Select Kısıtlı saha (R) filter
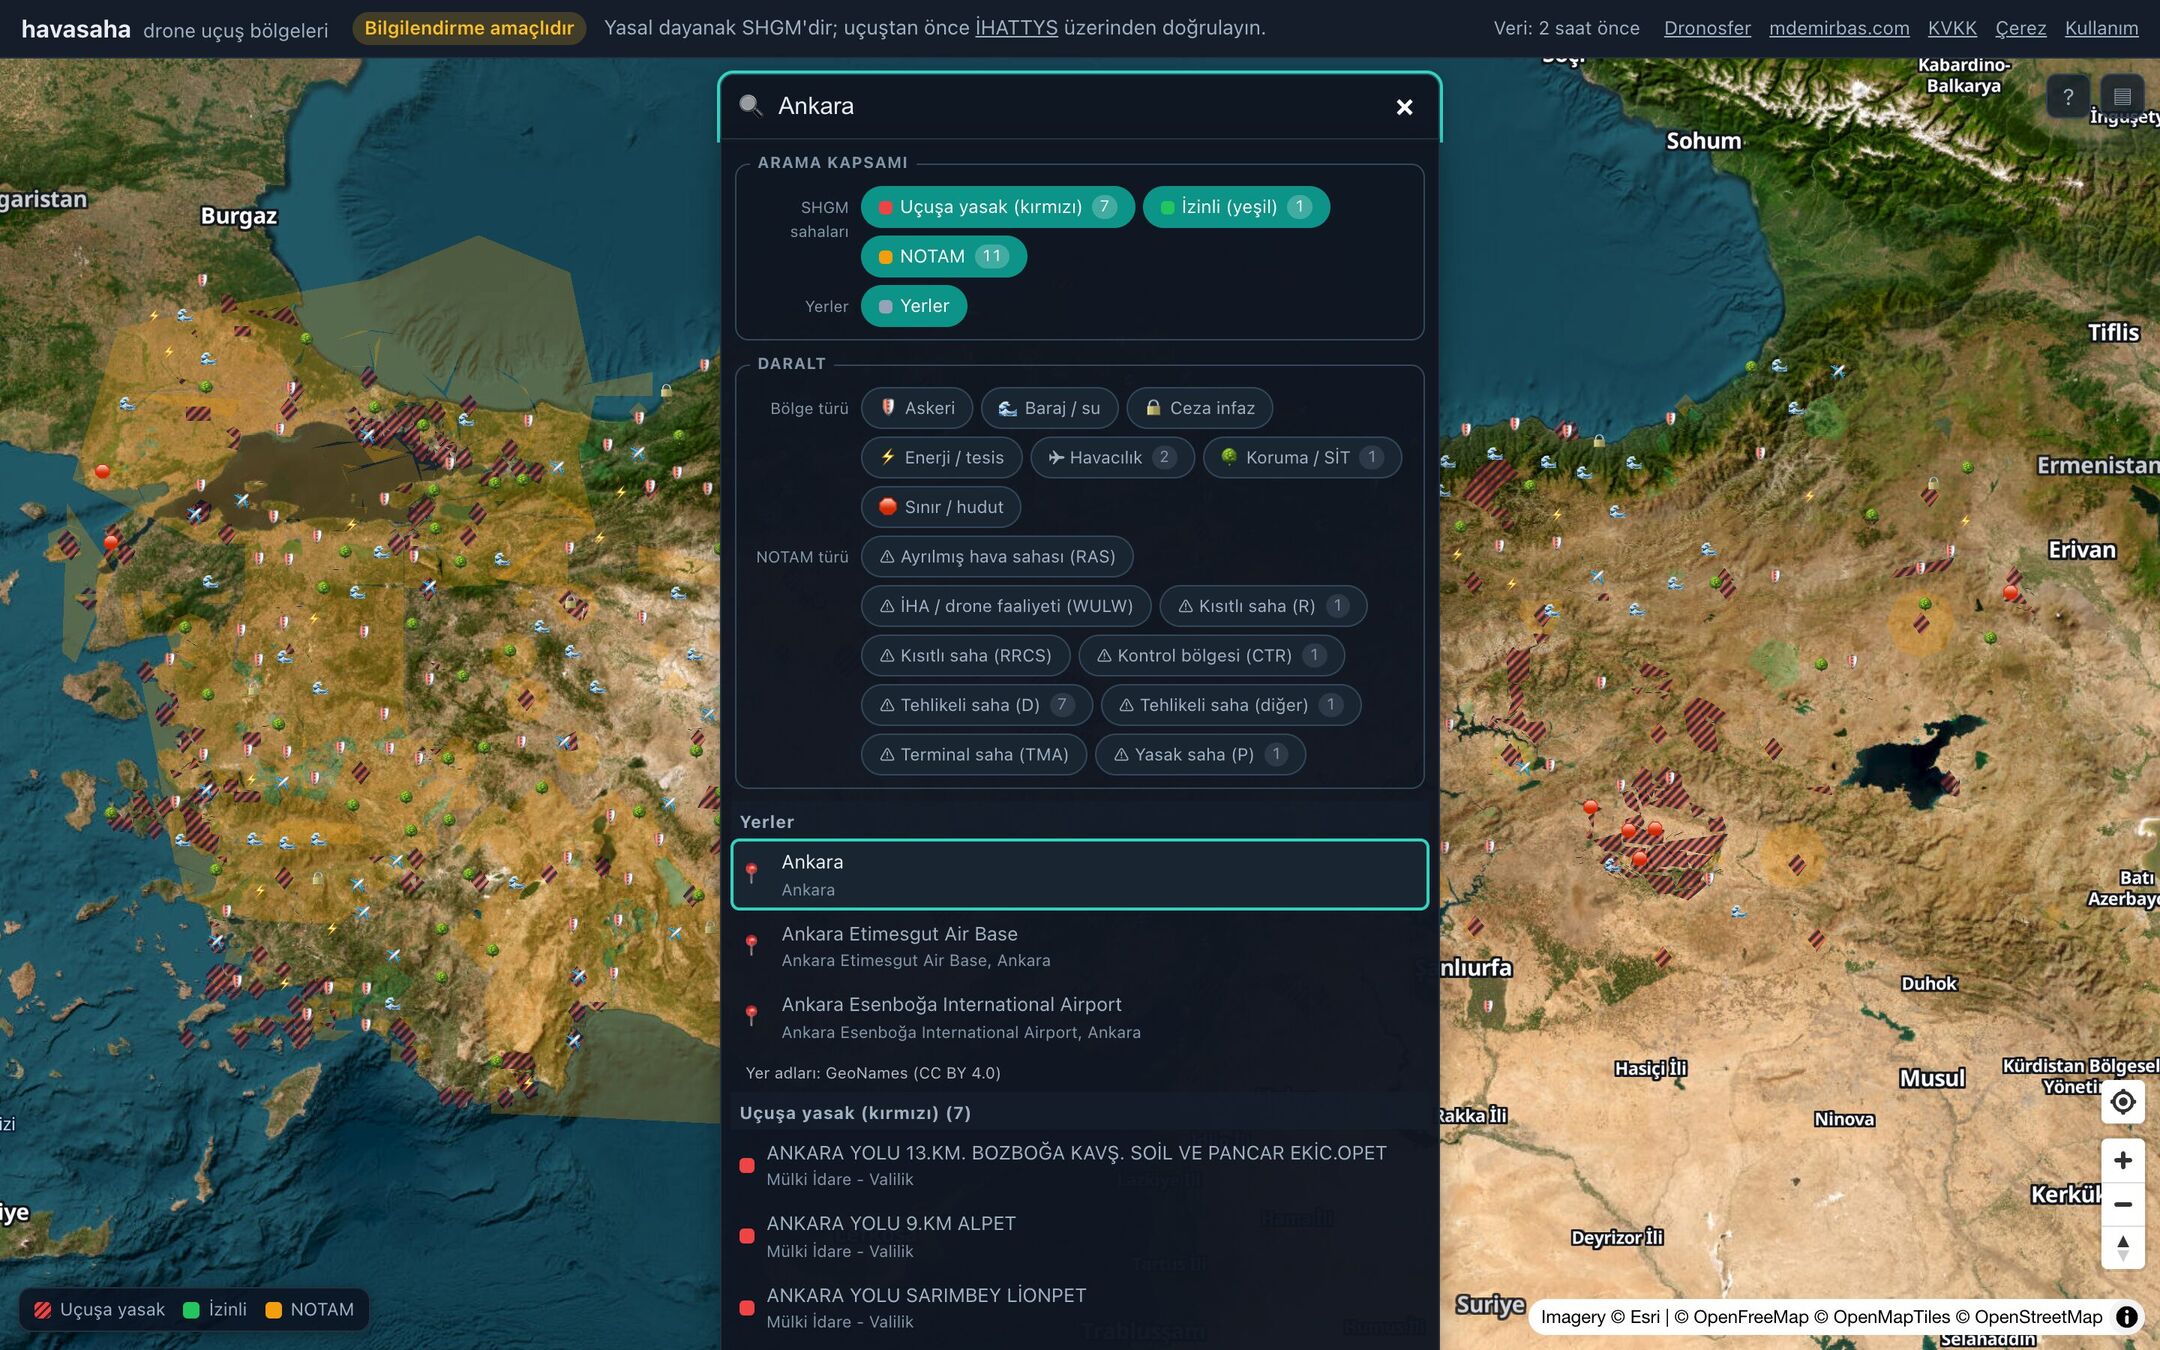 (1263, 606)
